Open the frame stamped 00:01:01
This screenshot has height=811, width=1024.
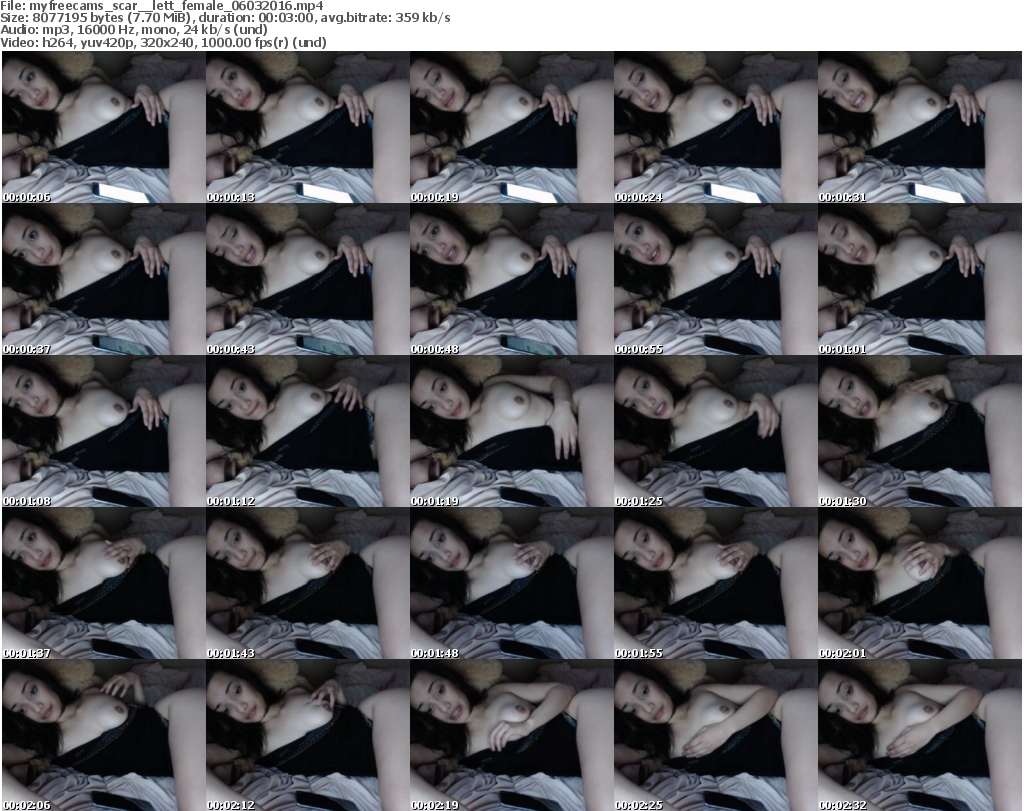919,280
